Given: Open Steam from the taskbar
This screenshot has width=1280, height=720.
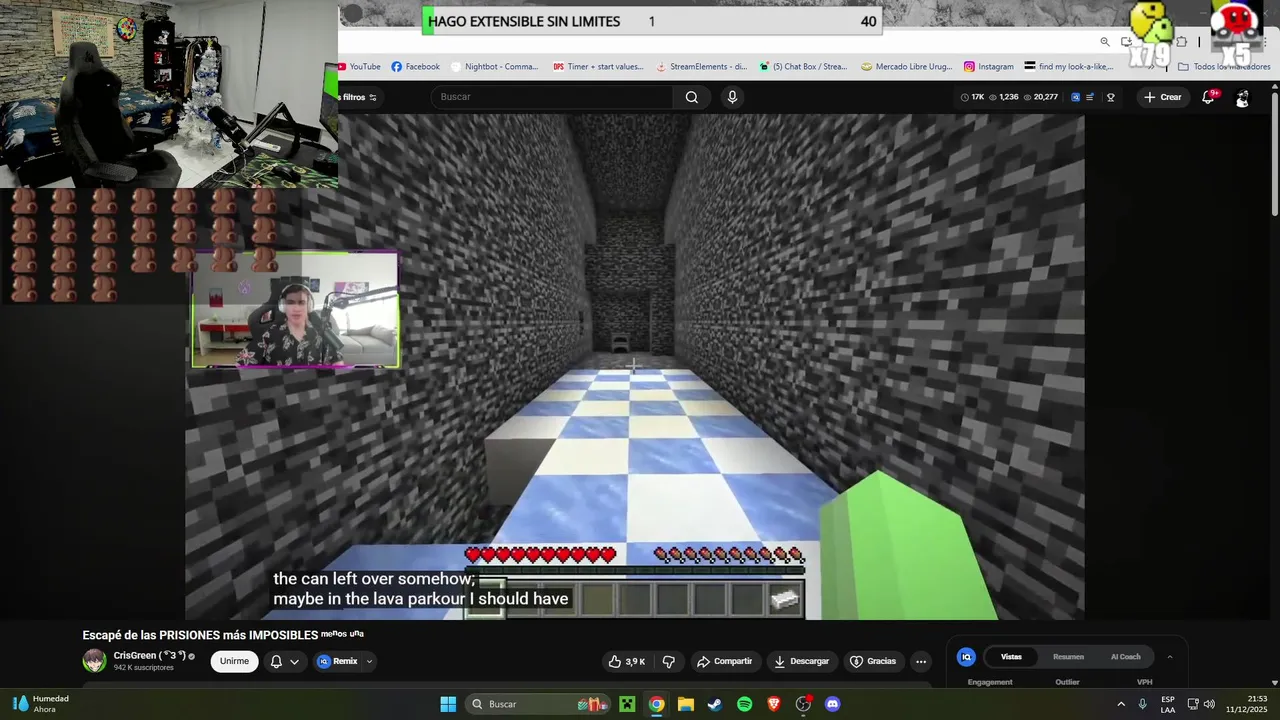Looking at the screenshot, I should [x=715, y=704].
